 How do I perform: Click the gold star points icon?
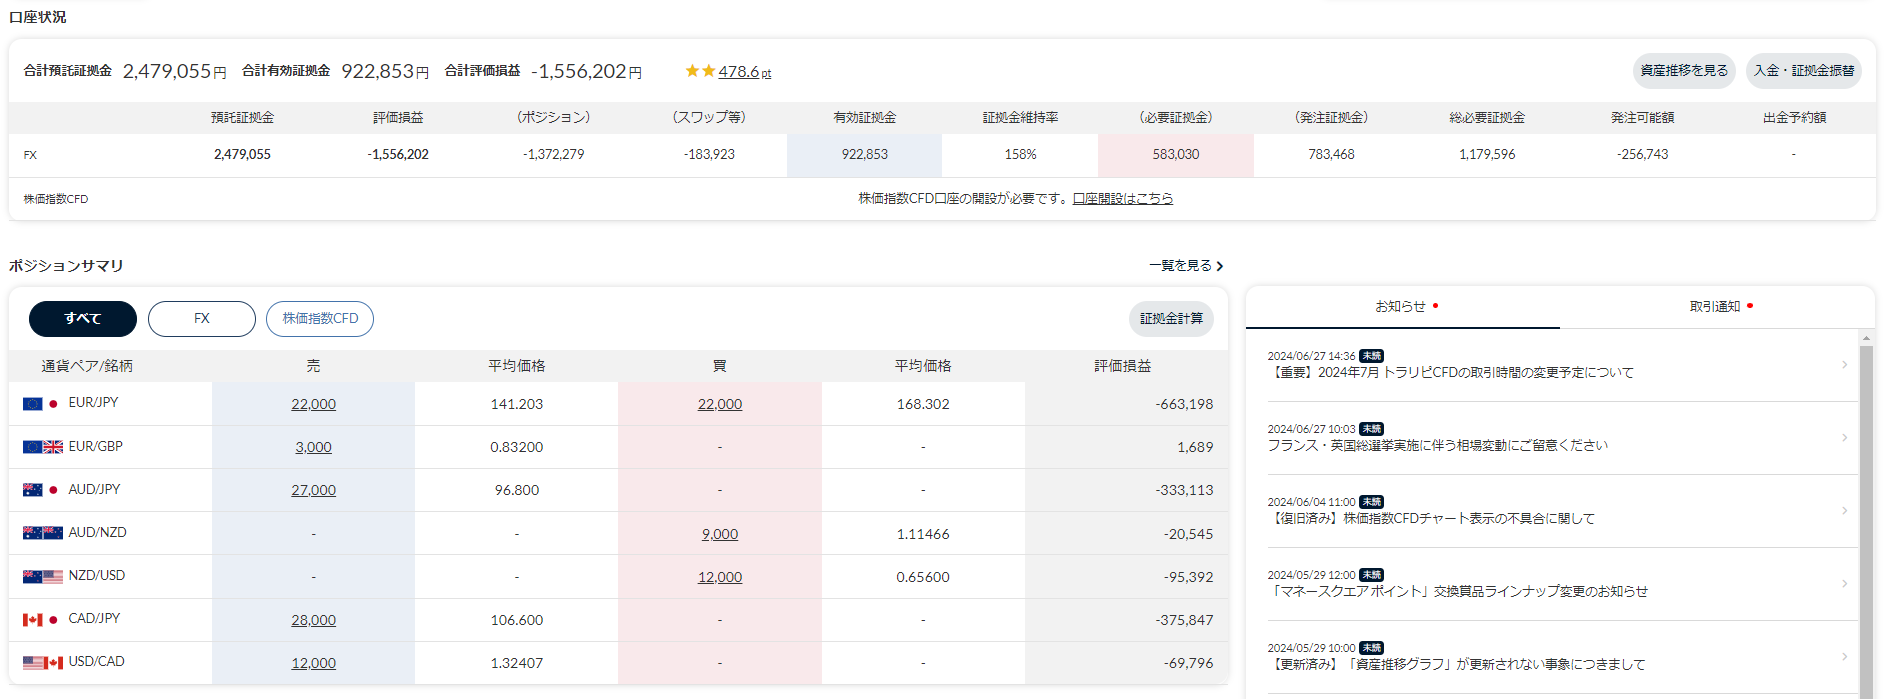pyautogui.click(x=700, y=71)
